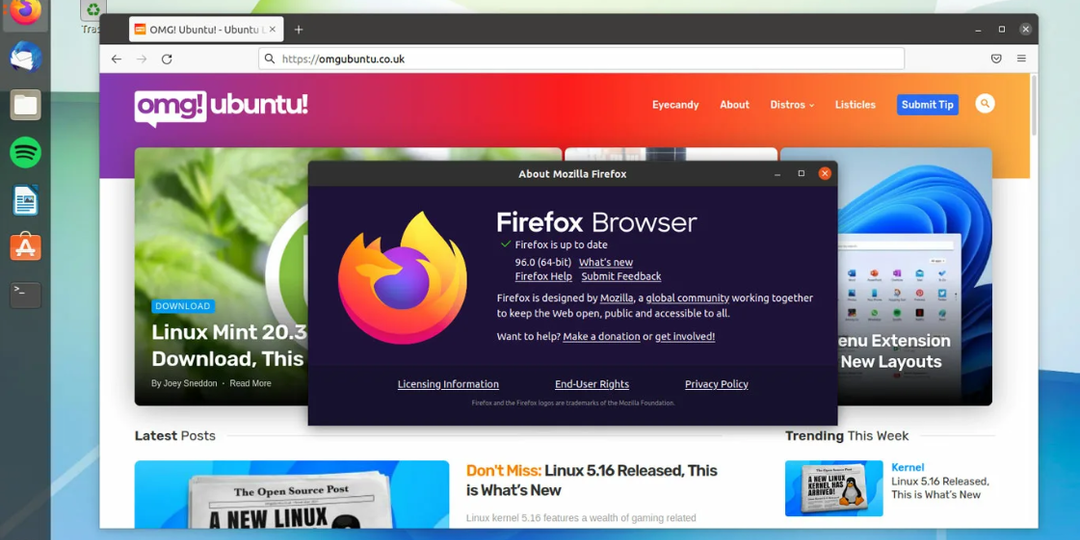Reload the omgubuntu.co.uk page

[x=167, y=59]
